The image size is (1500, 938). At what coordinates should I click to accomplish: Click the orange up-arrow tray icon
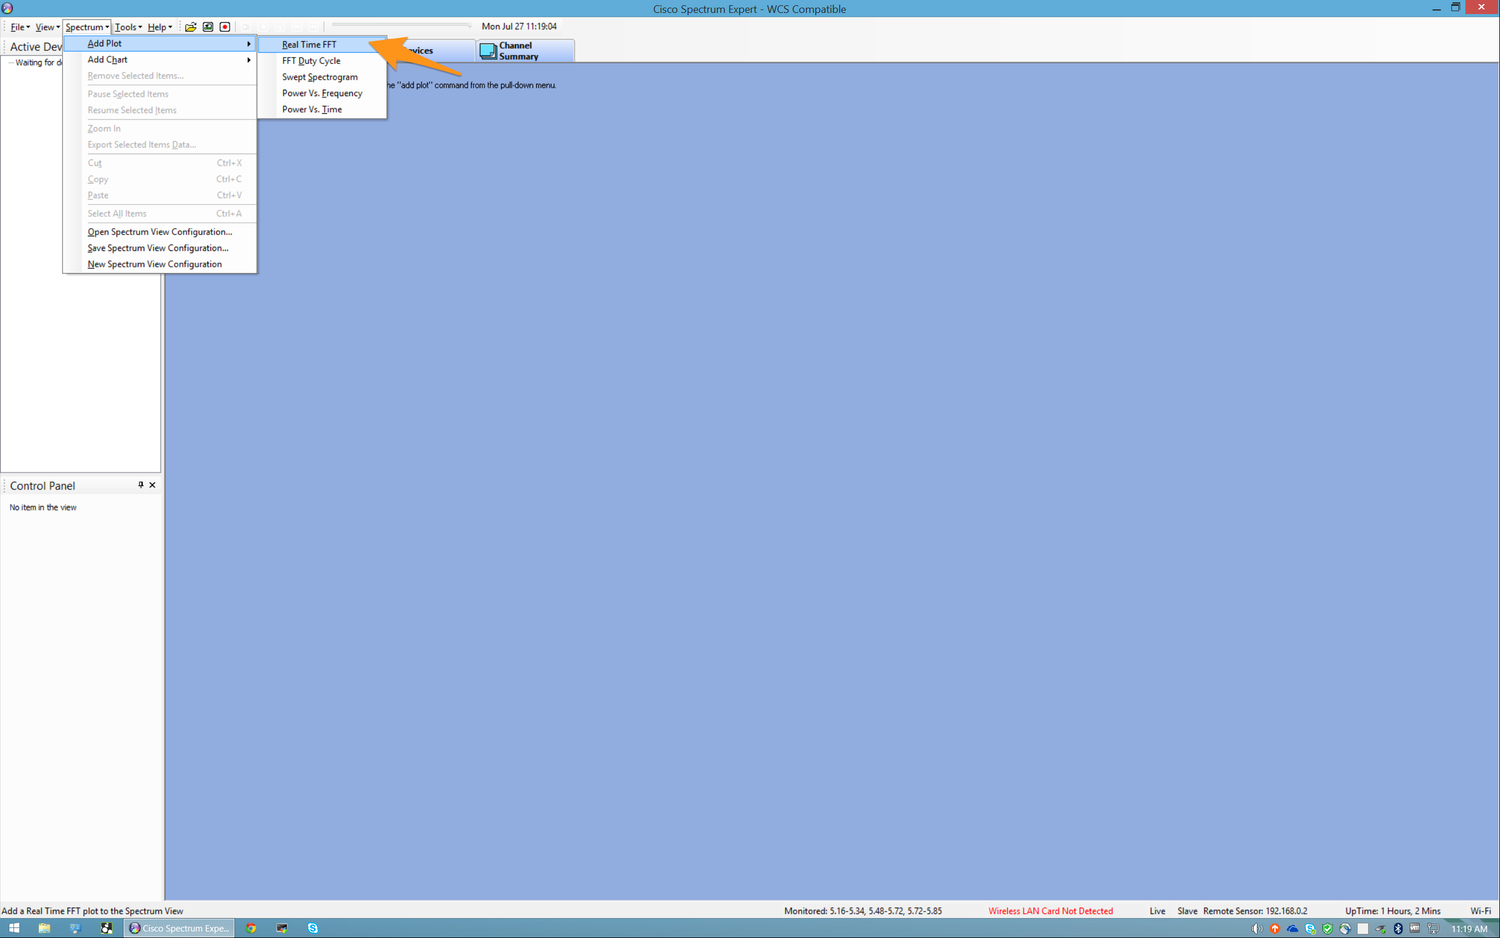click(x=1275, y=928)
